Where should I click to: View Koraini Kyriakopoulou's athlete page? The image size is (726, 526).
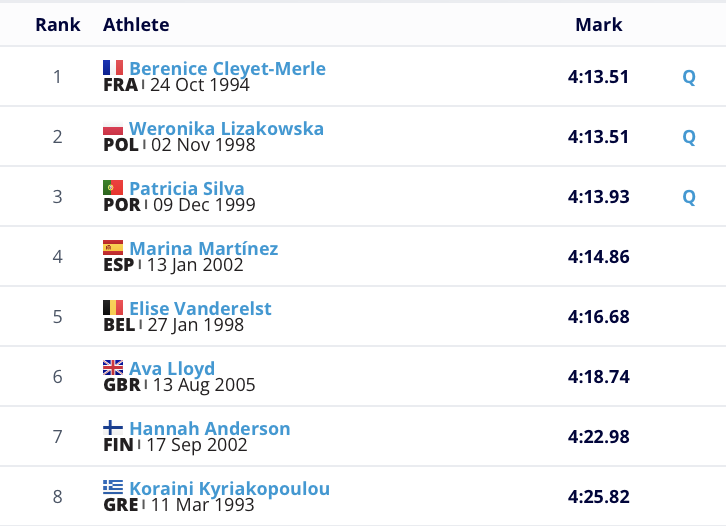(229, 489)
